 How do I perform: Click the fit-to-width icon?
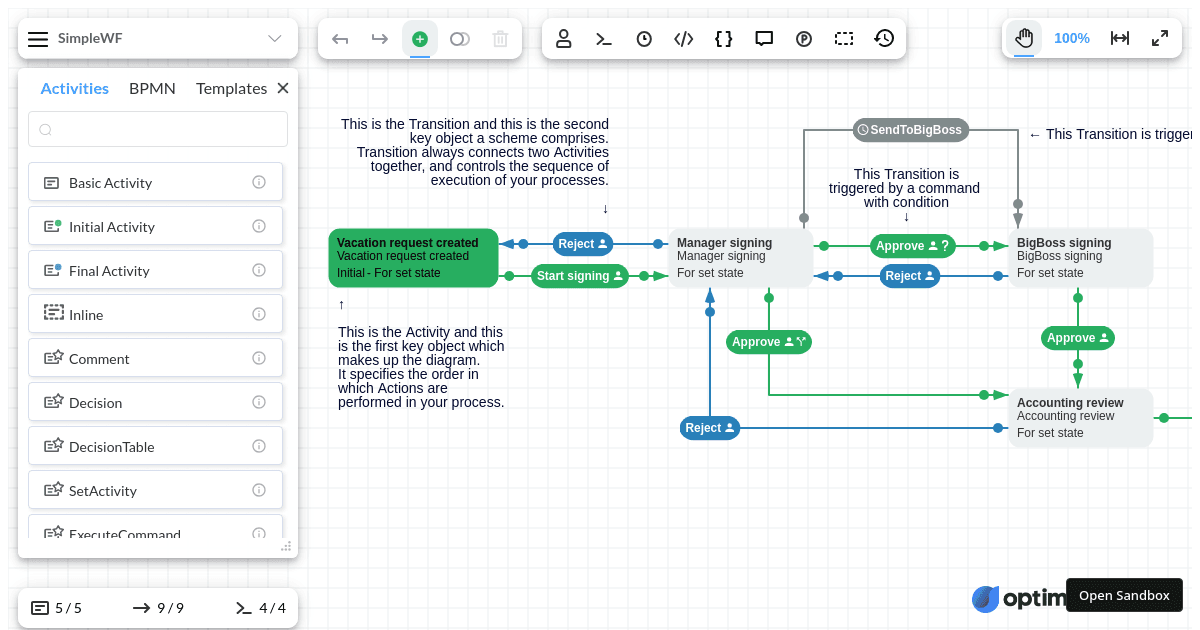point(1120,39)
